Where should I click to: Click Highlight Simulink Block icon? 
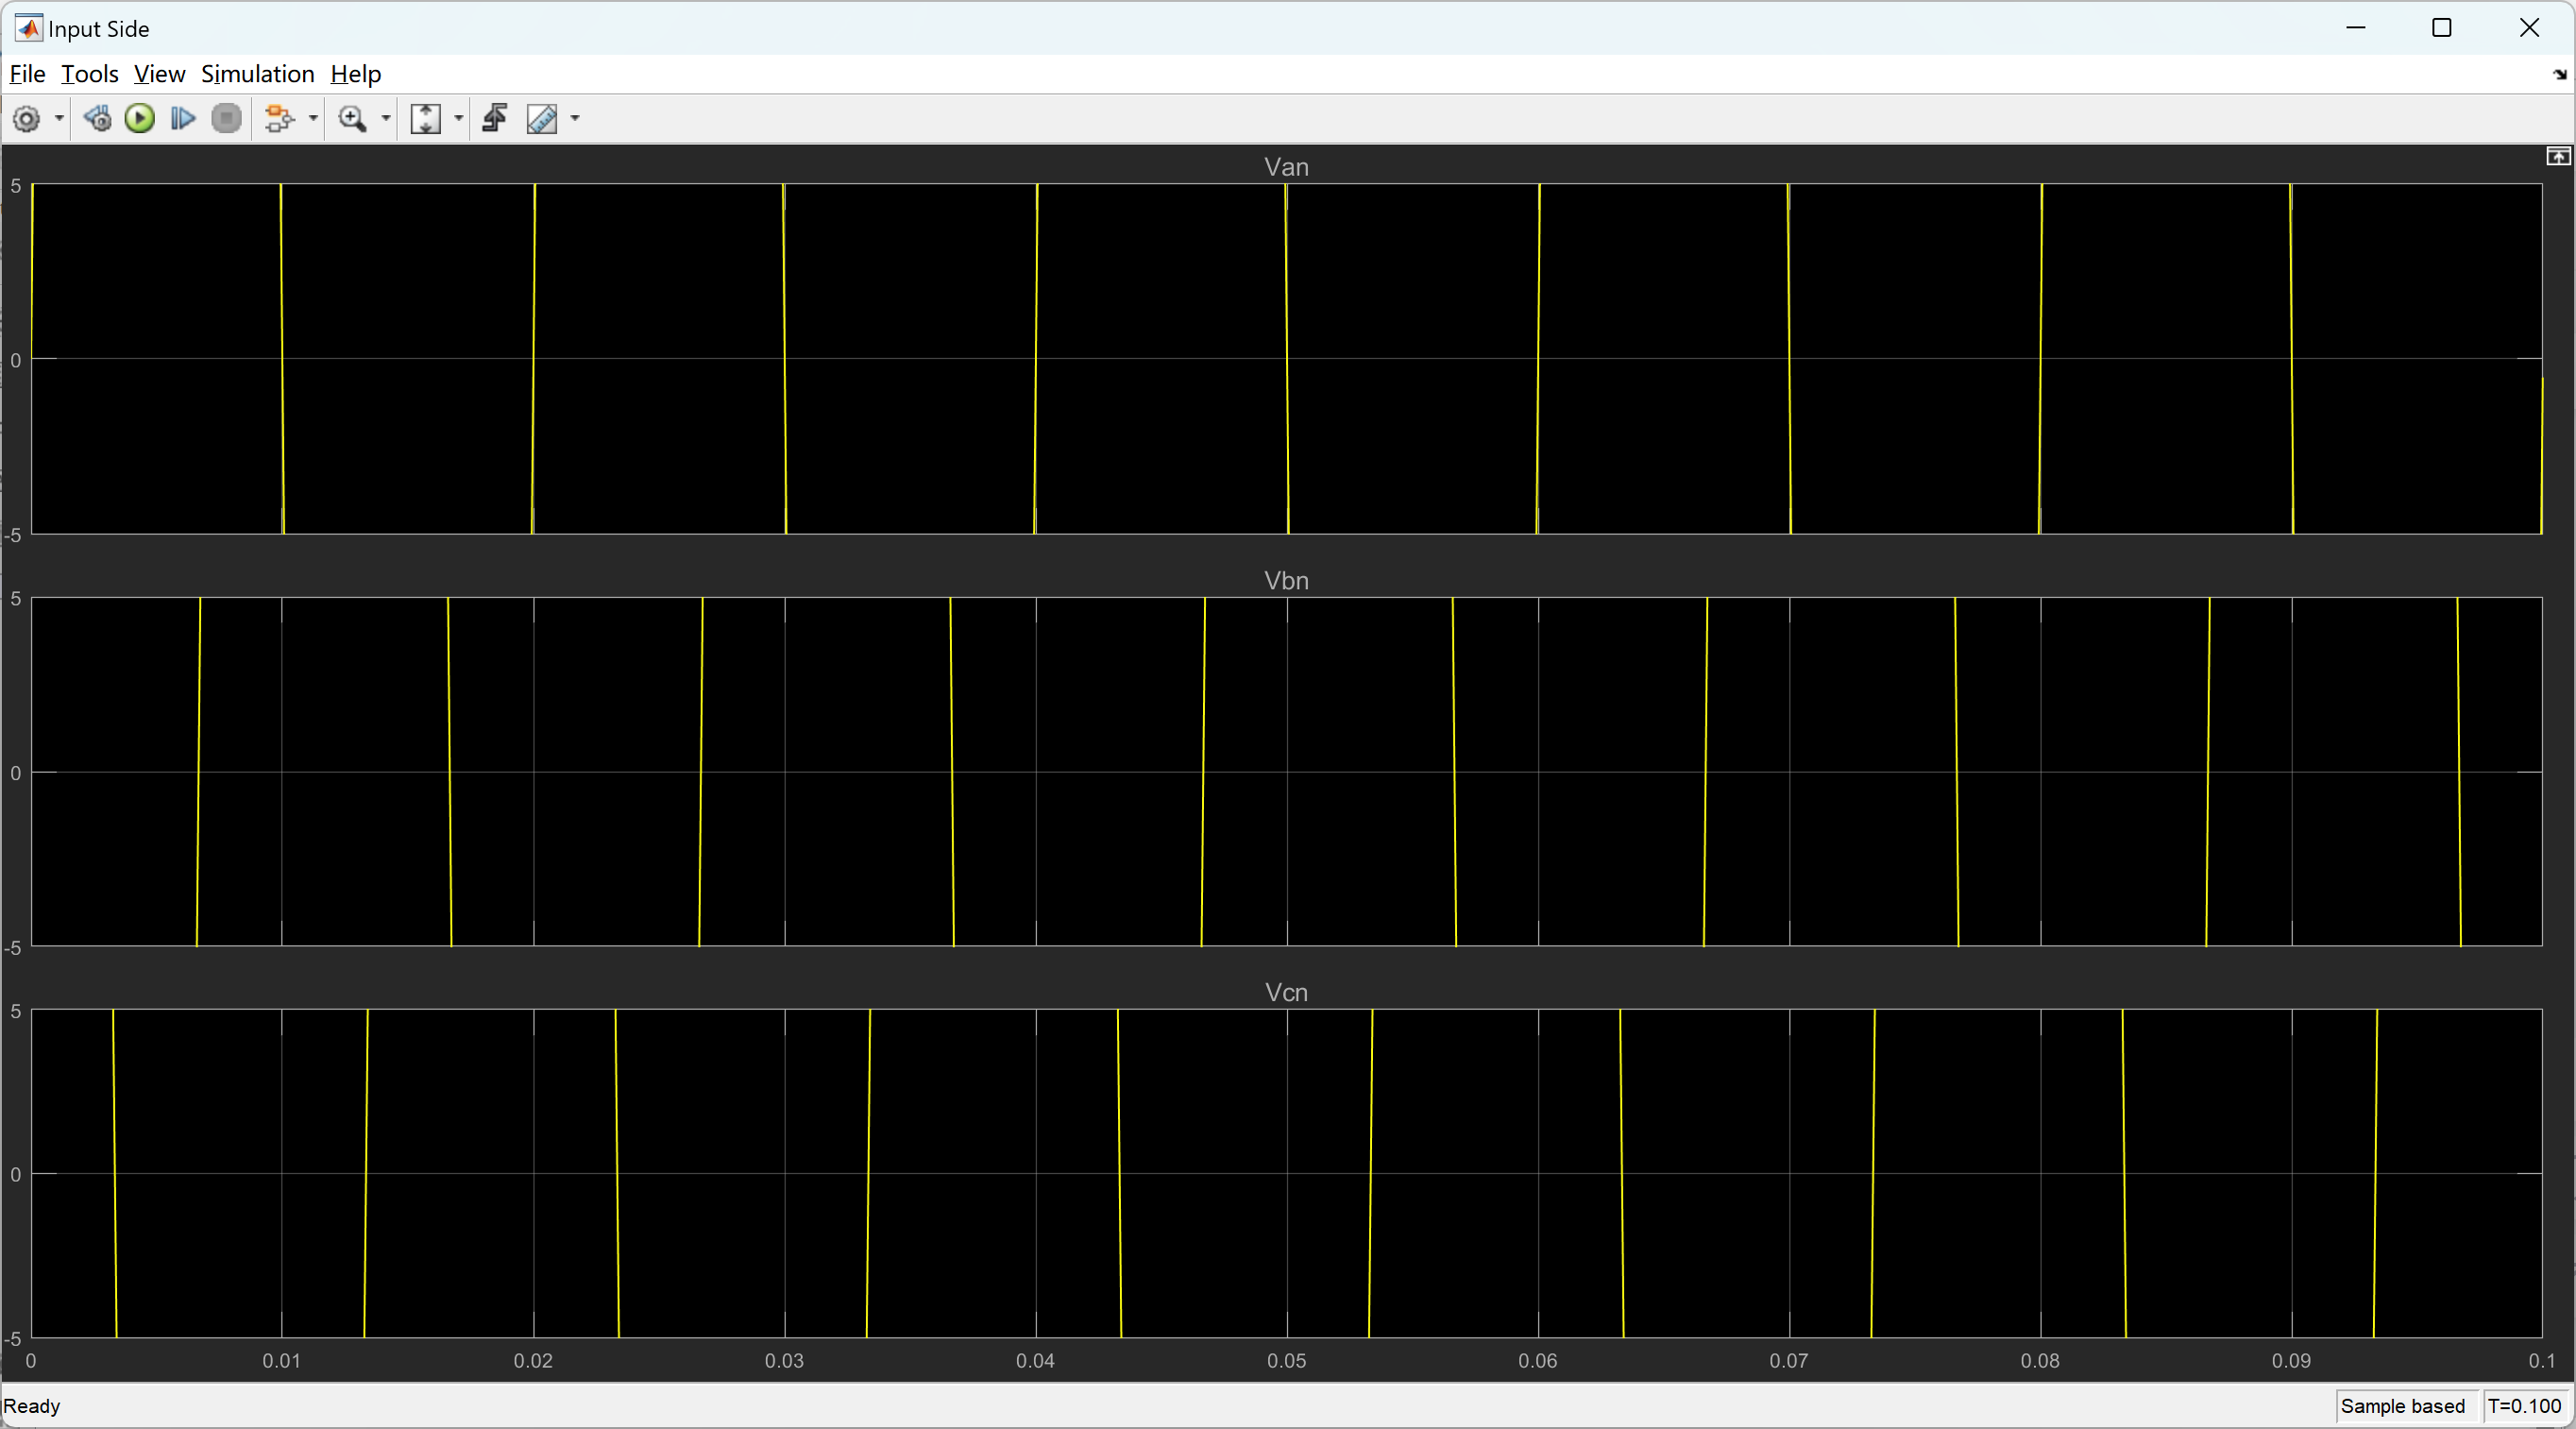(279, 119)
